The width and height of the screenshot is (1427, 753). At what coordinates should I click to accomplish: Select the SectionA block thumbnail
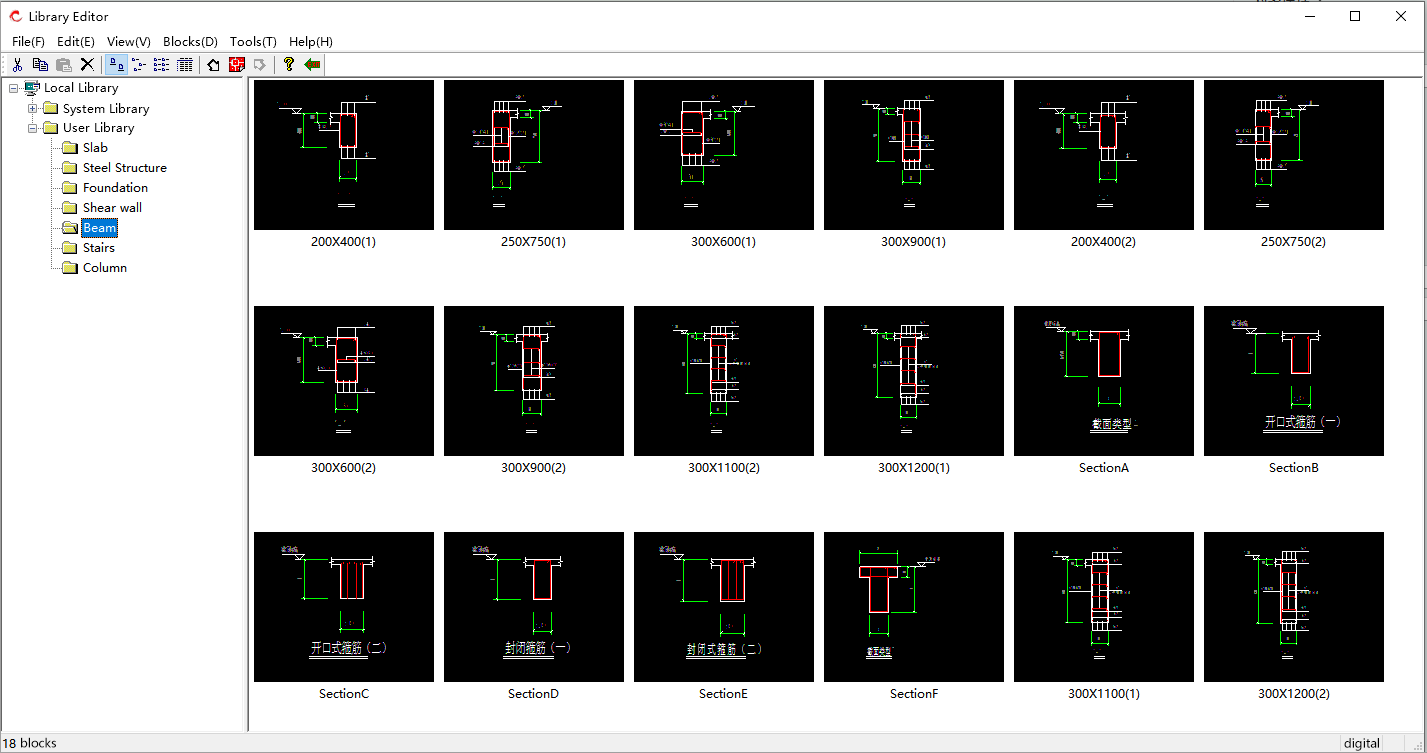[x=1104, y=381]
